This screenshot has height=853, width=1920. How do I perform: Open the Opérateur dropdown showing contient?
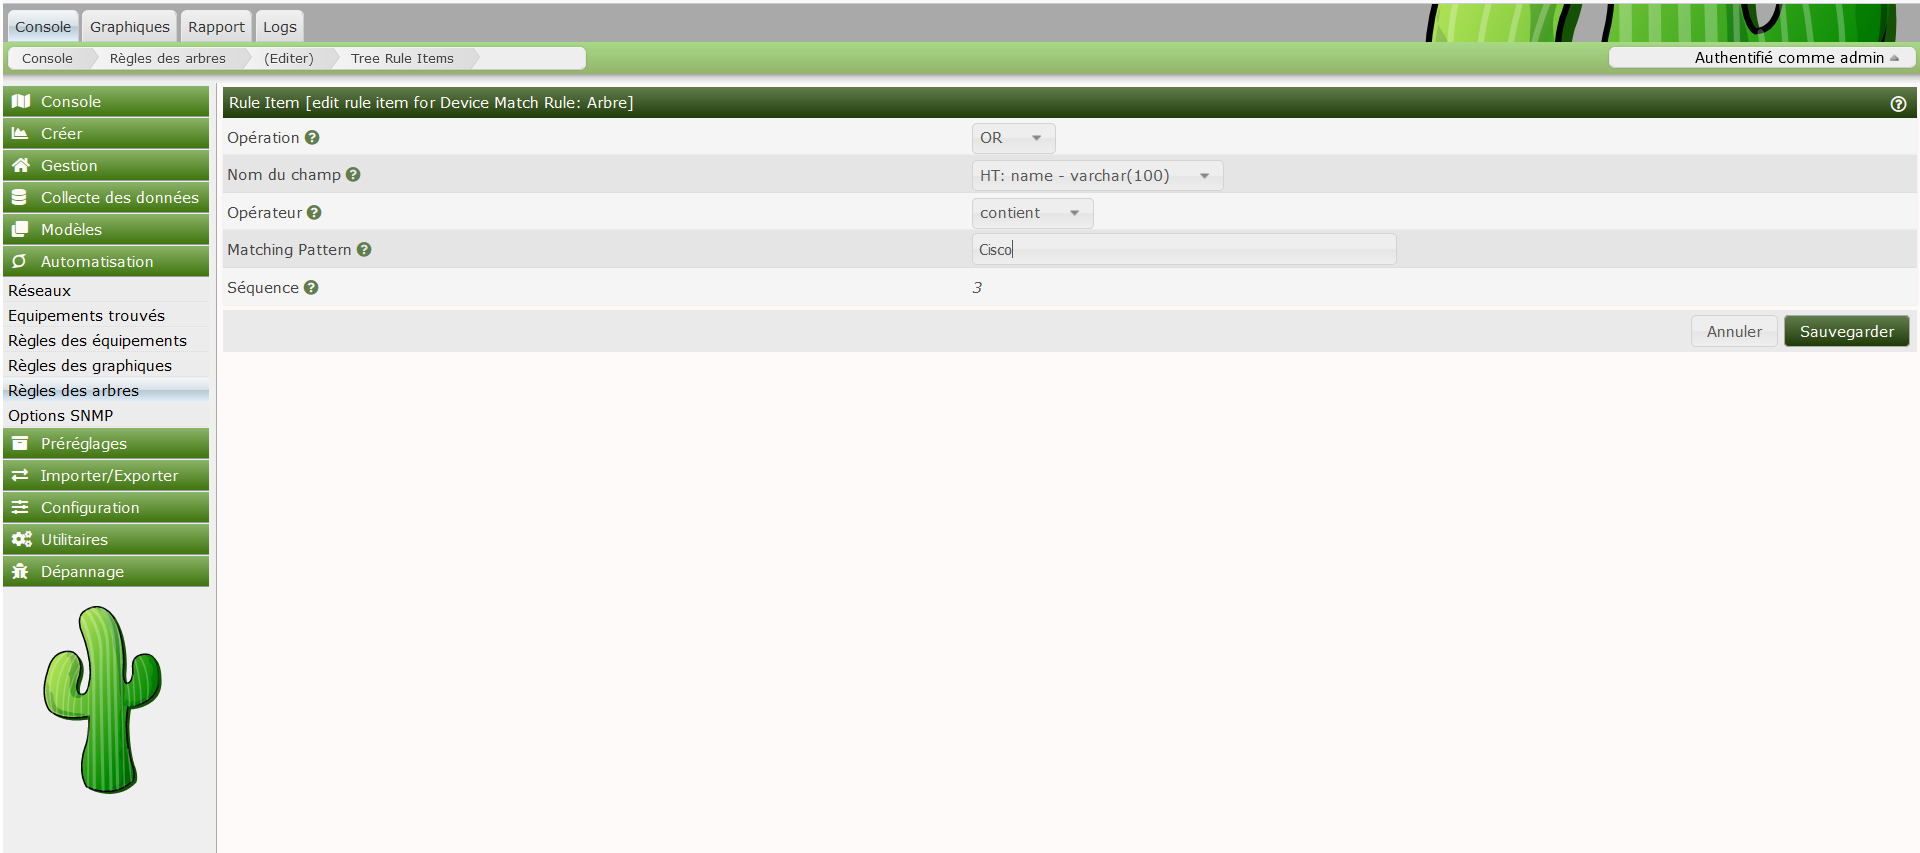click(1031, 213)
